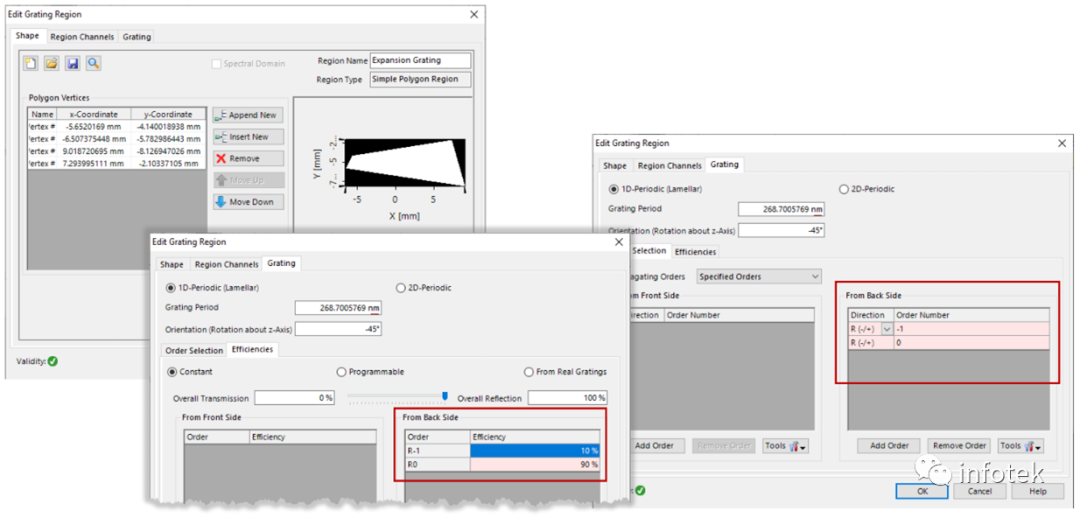The image size is (1080, 518).
Task: Click Orientation -45° field in right window
Action: tap(781, 231)
